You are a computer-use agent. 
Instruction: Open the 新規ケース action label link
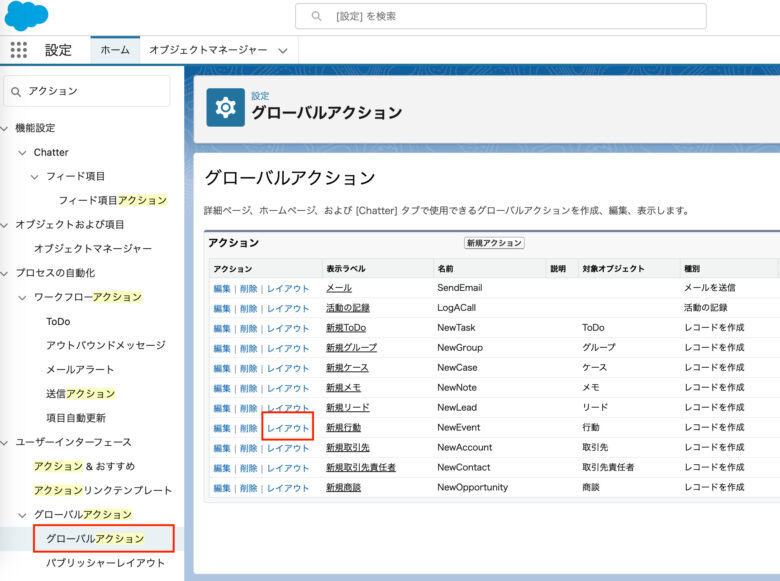[347, 368]
